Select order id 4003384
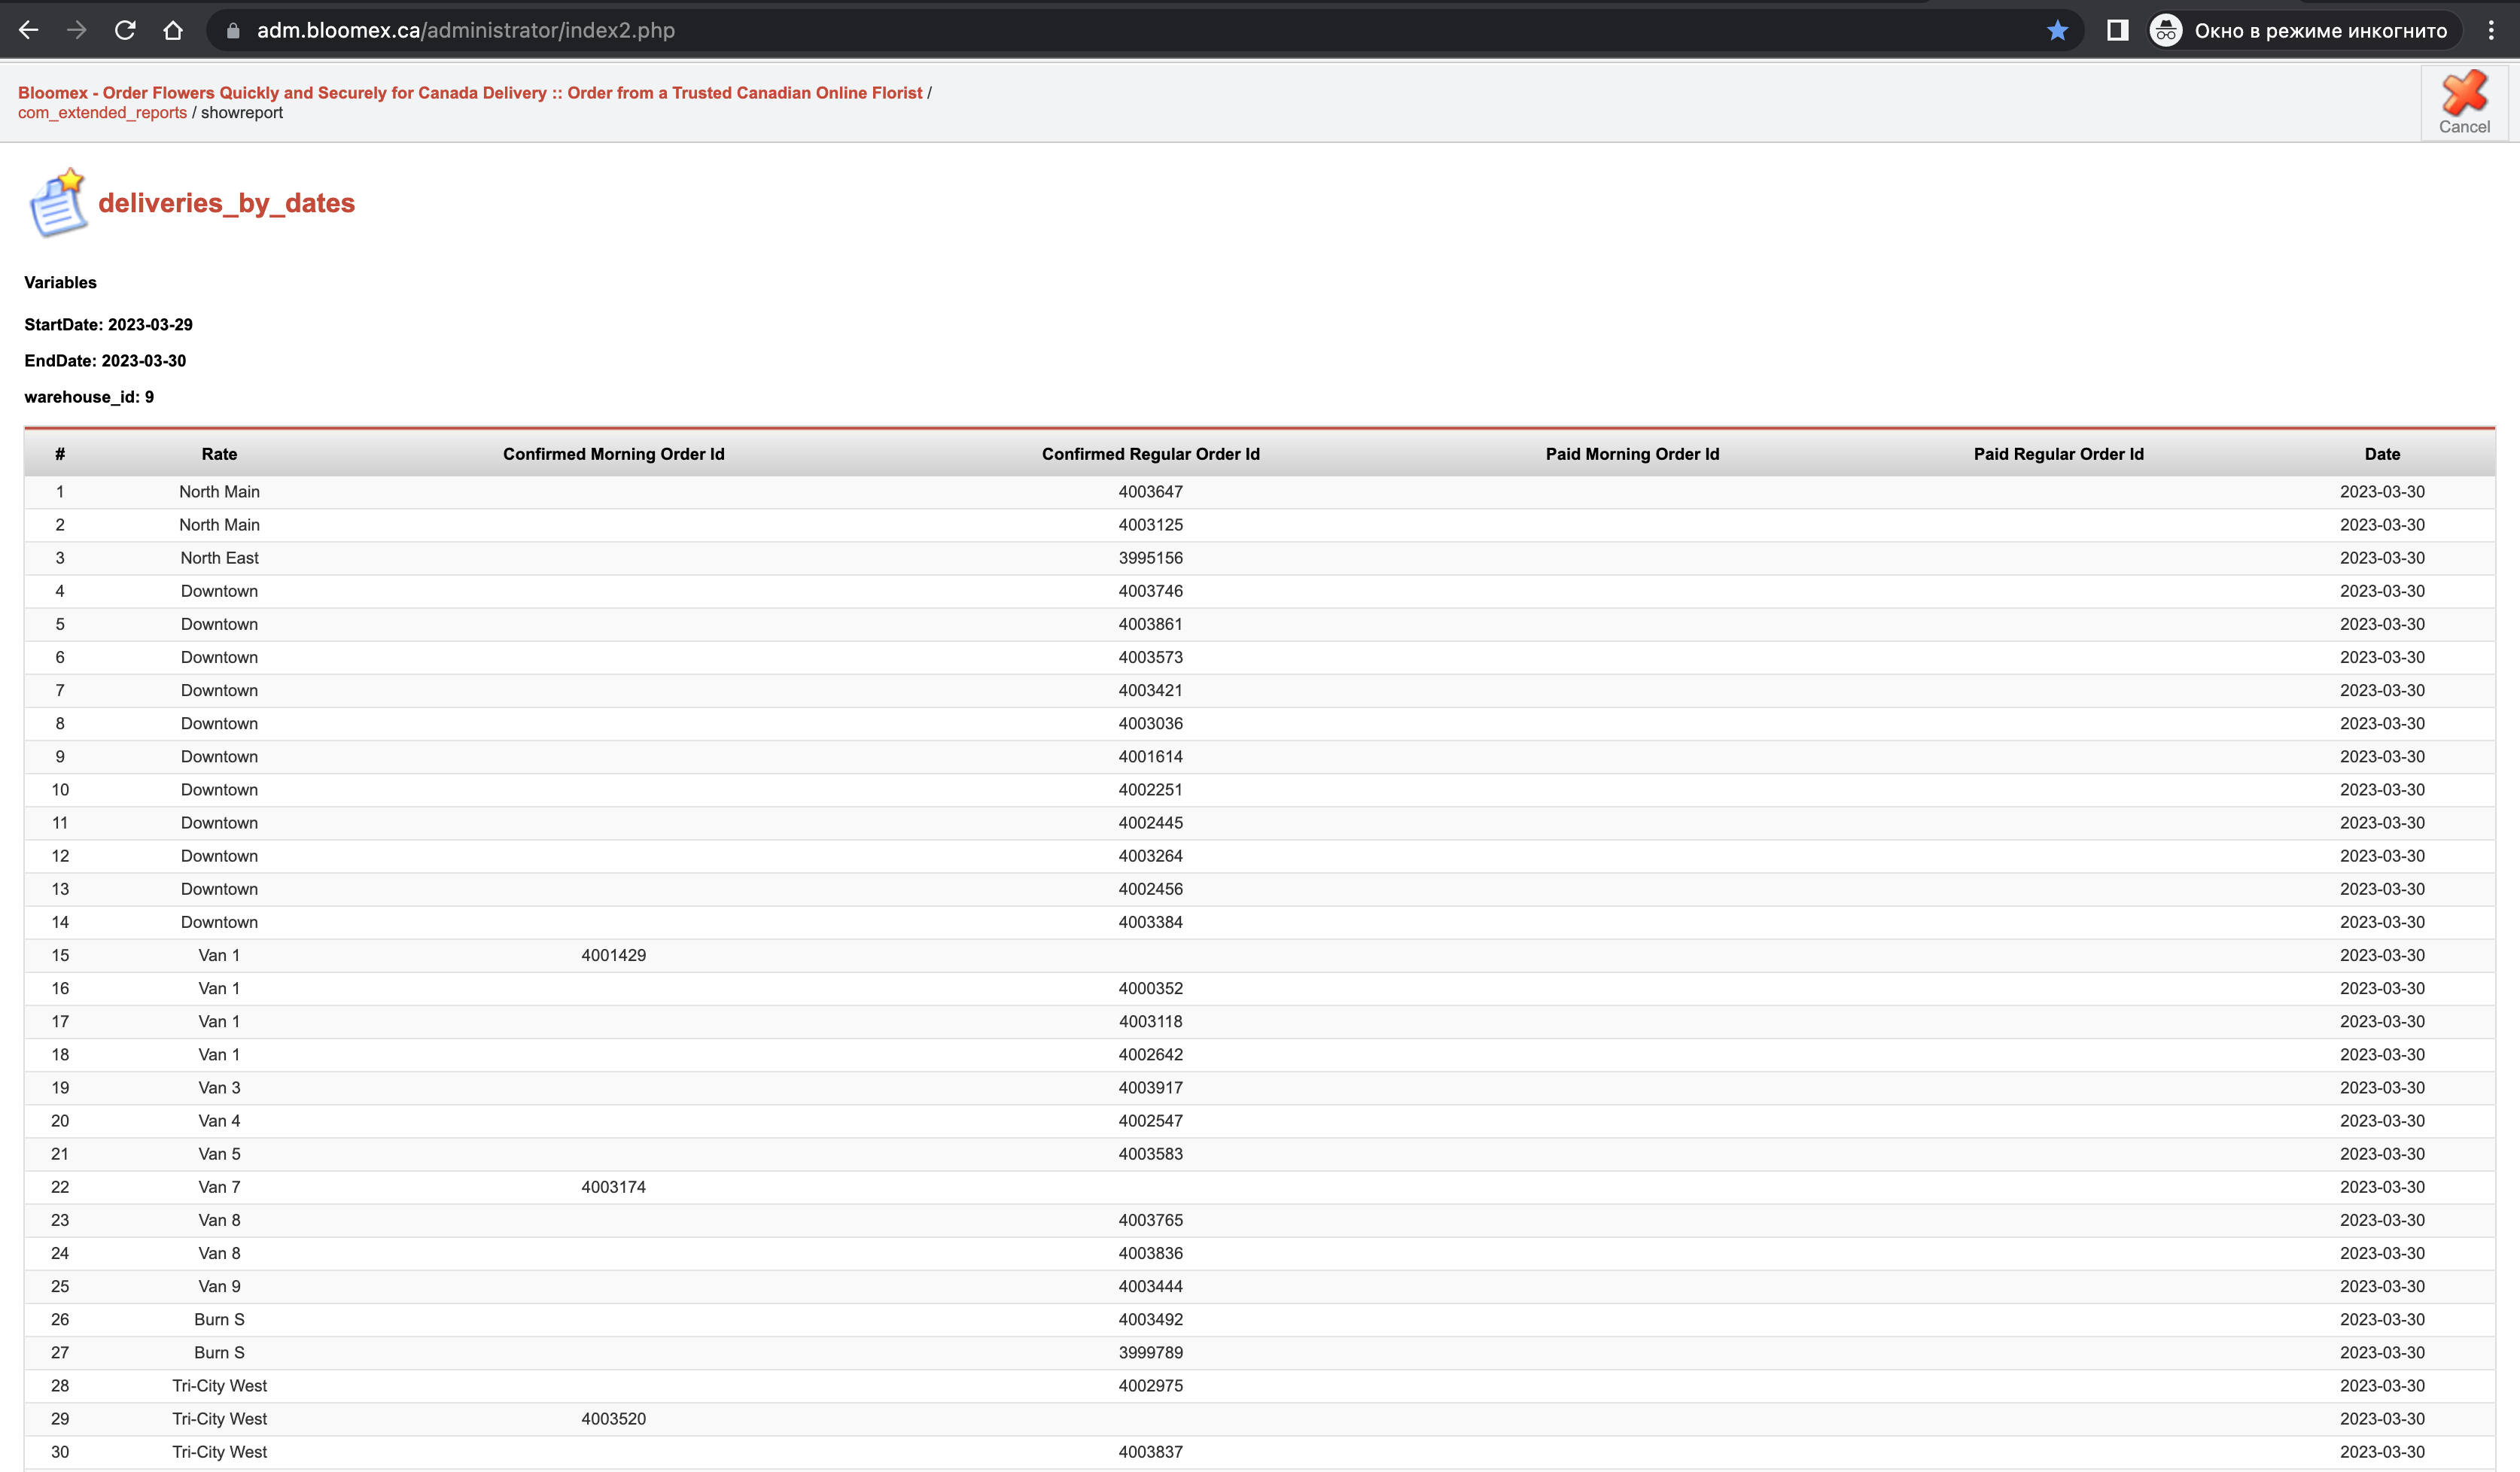The width and height of the screenshot is (2520, 1472). (1151, 922)
